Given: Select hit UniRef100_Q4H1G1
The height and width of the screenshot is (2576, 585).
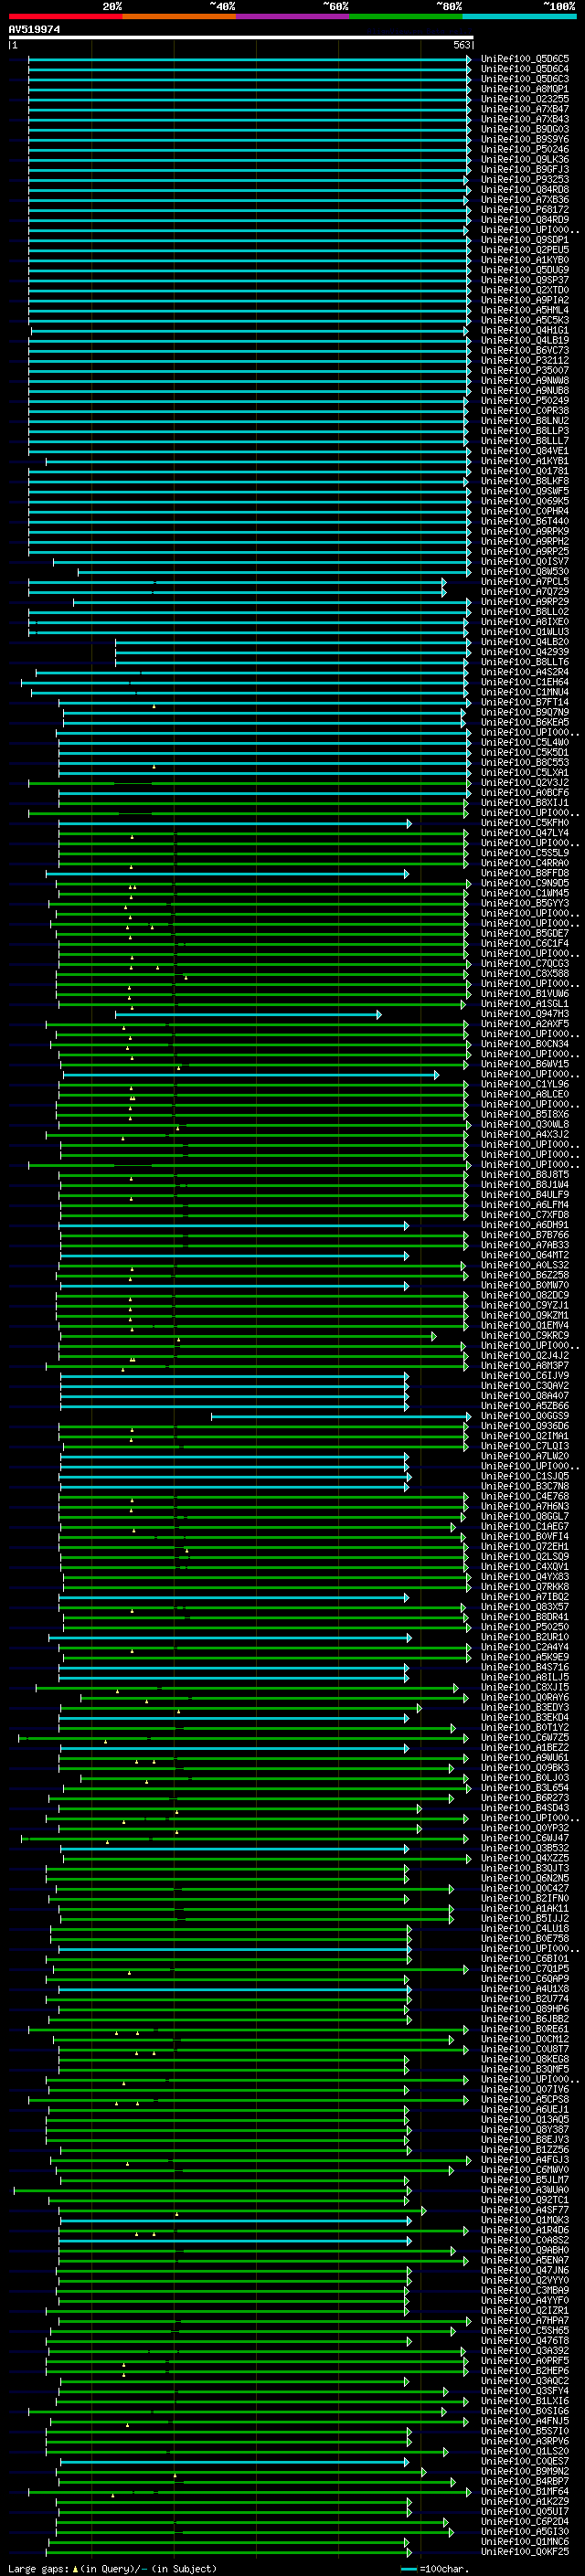Looking at the screenshot, I should (x=525, y=330).
